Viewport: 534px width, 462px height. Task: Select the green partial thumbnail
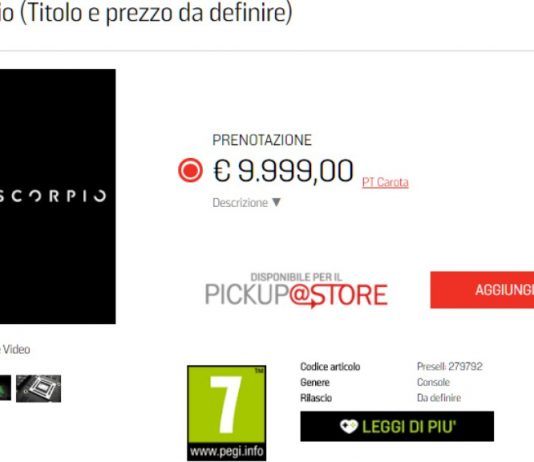click(5, 388)
